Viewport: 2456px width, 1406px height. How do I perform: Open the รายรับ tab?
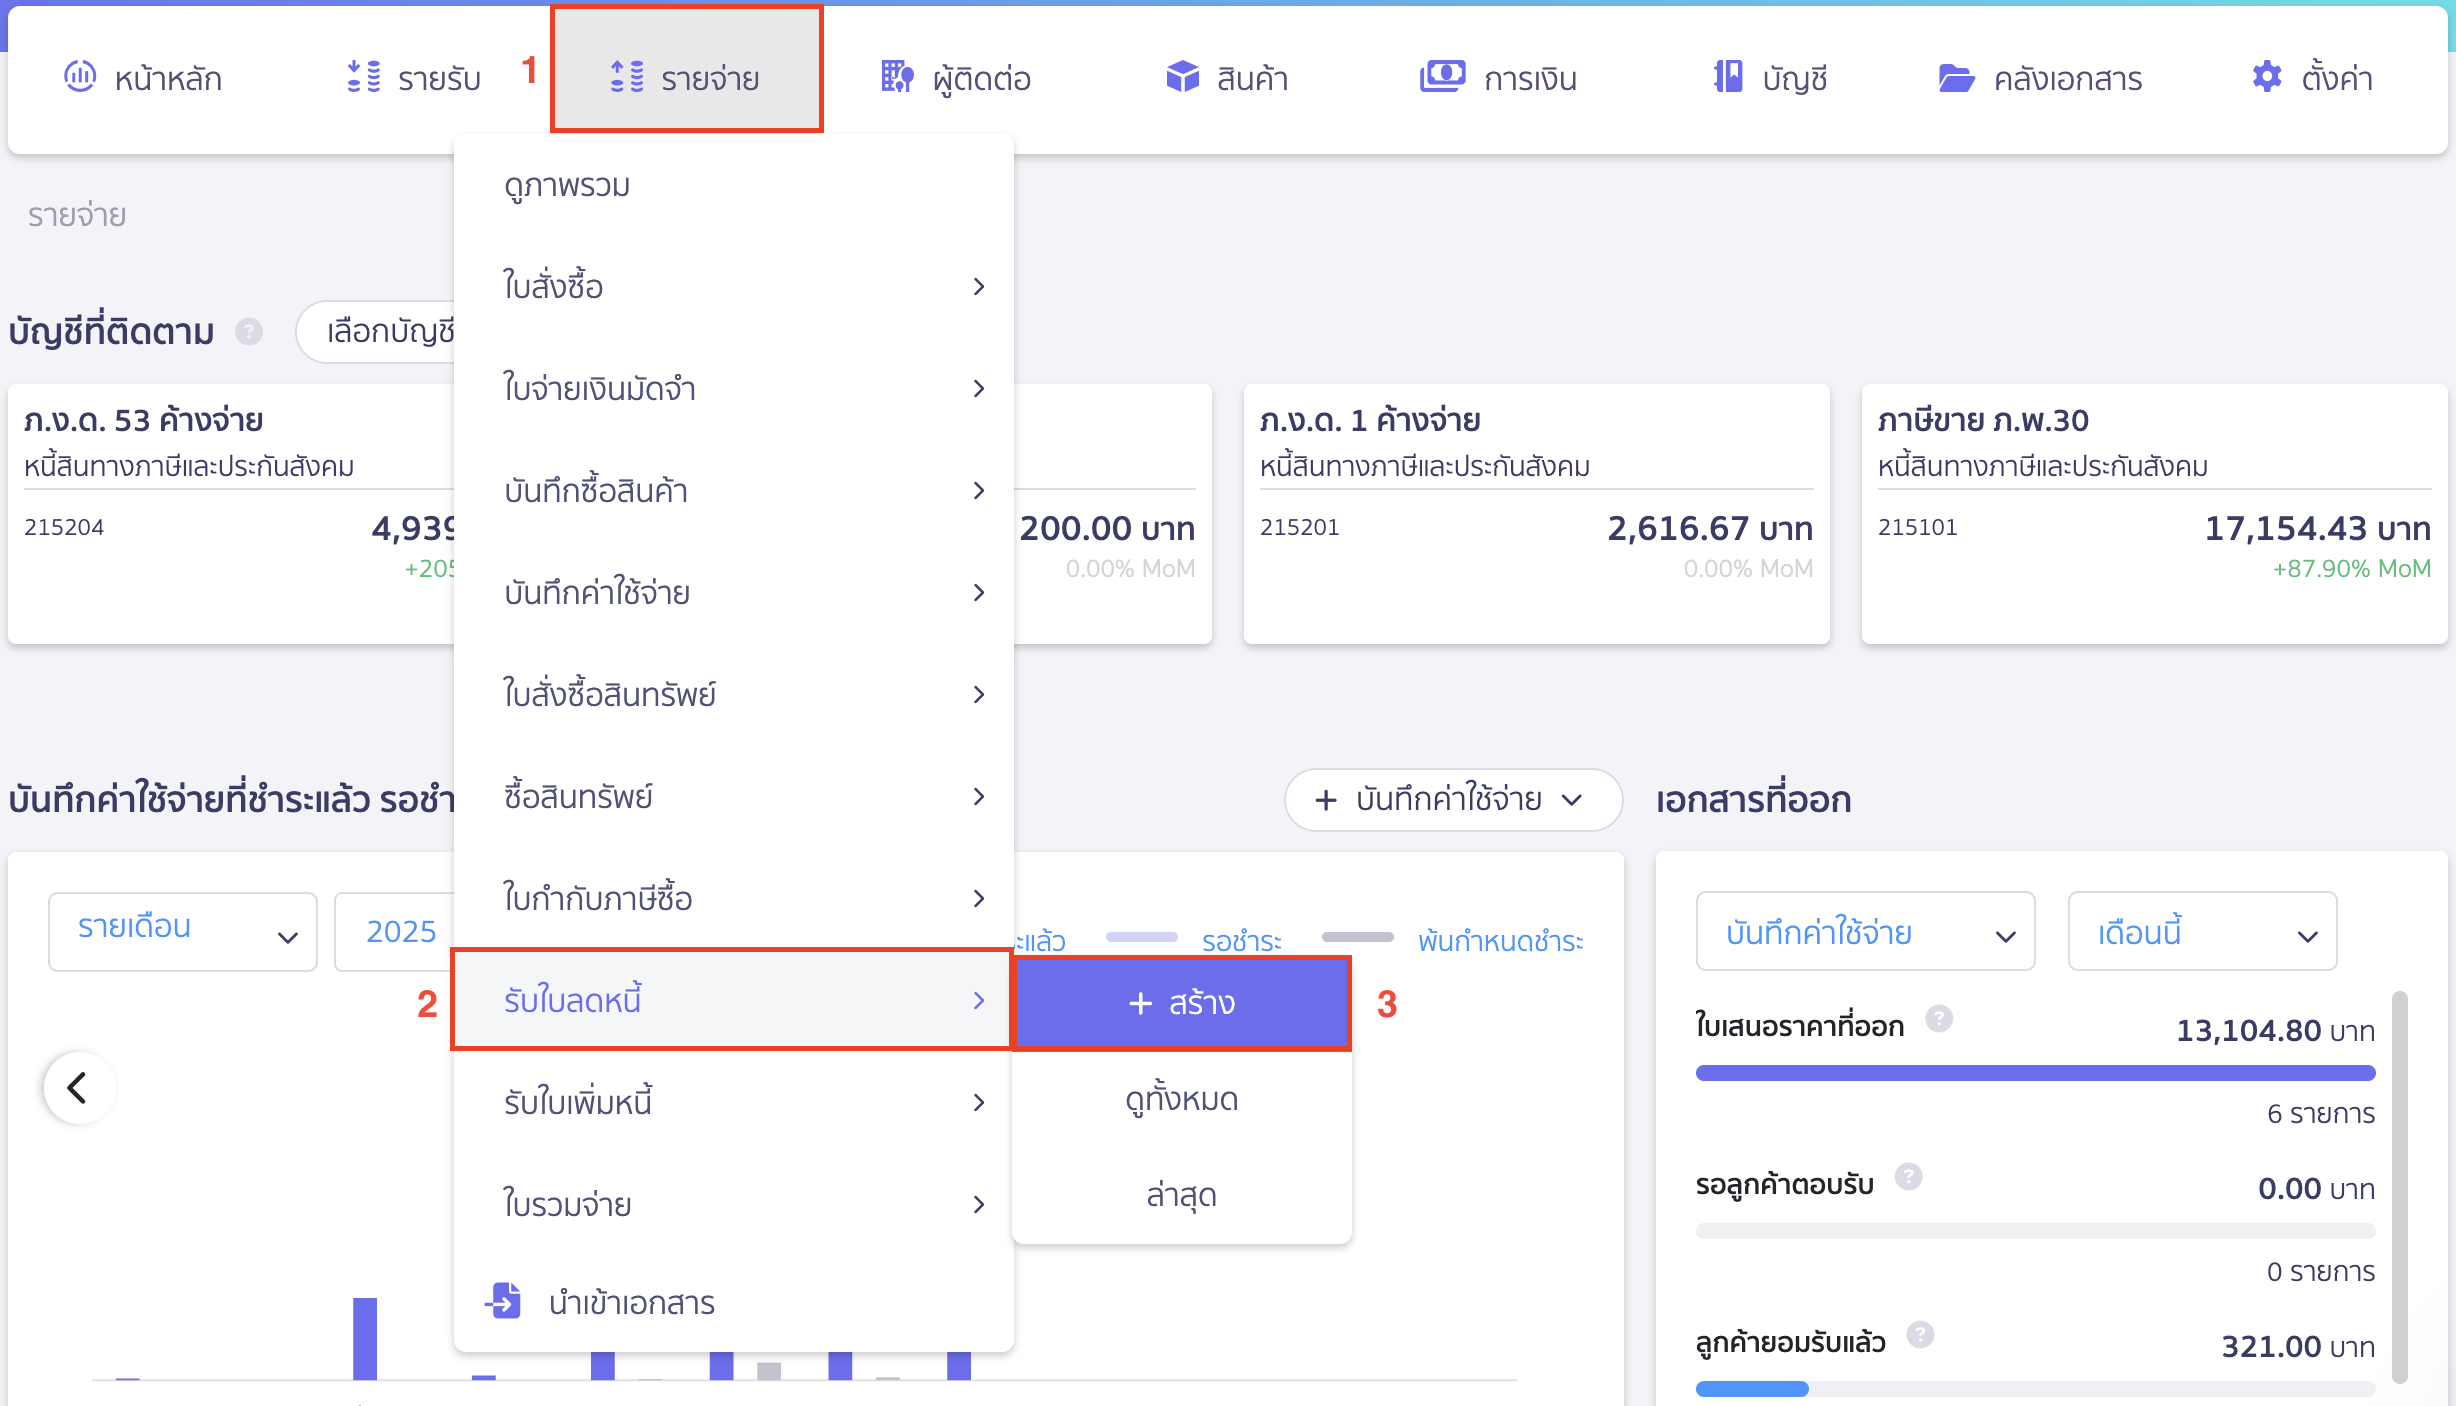point(414,77)
